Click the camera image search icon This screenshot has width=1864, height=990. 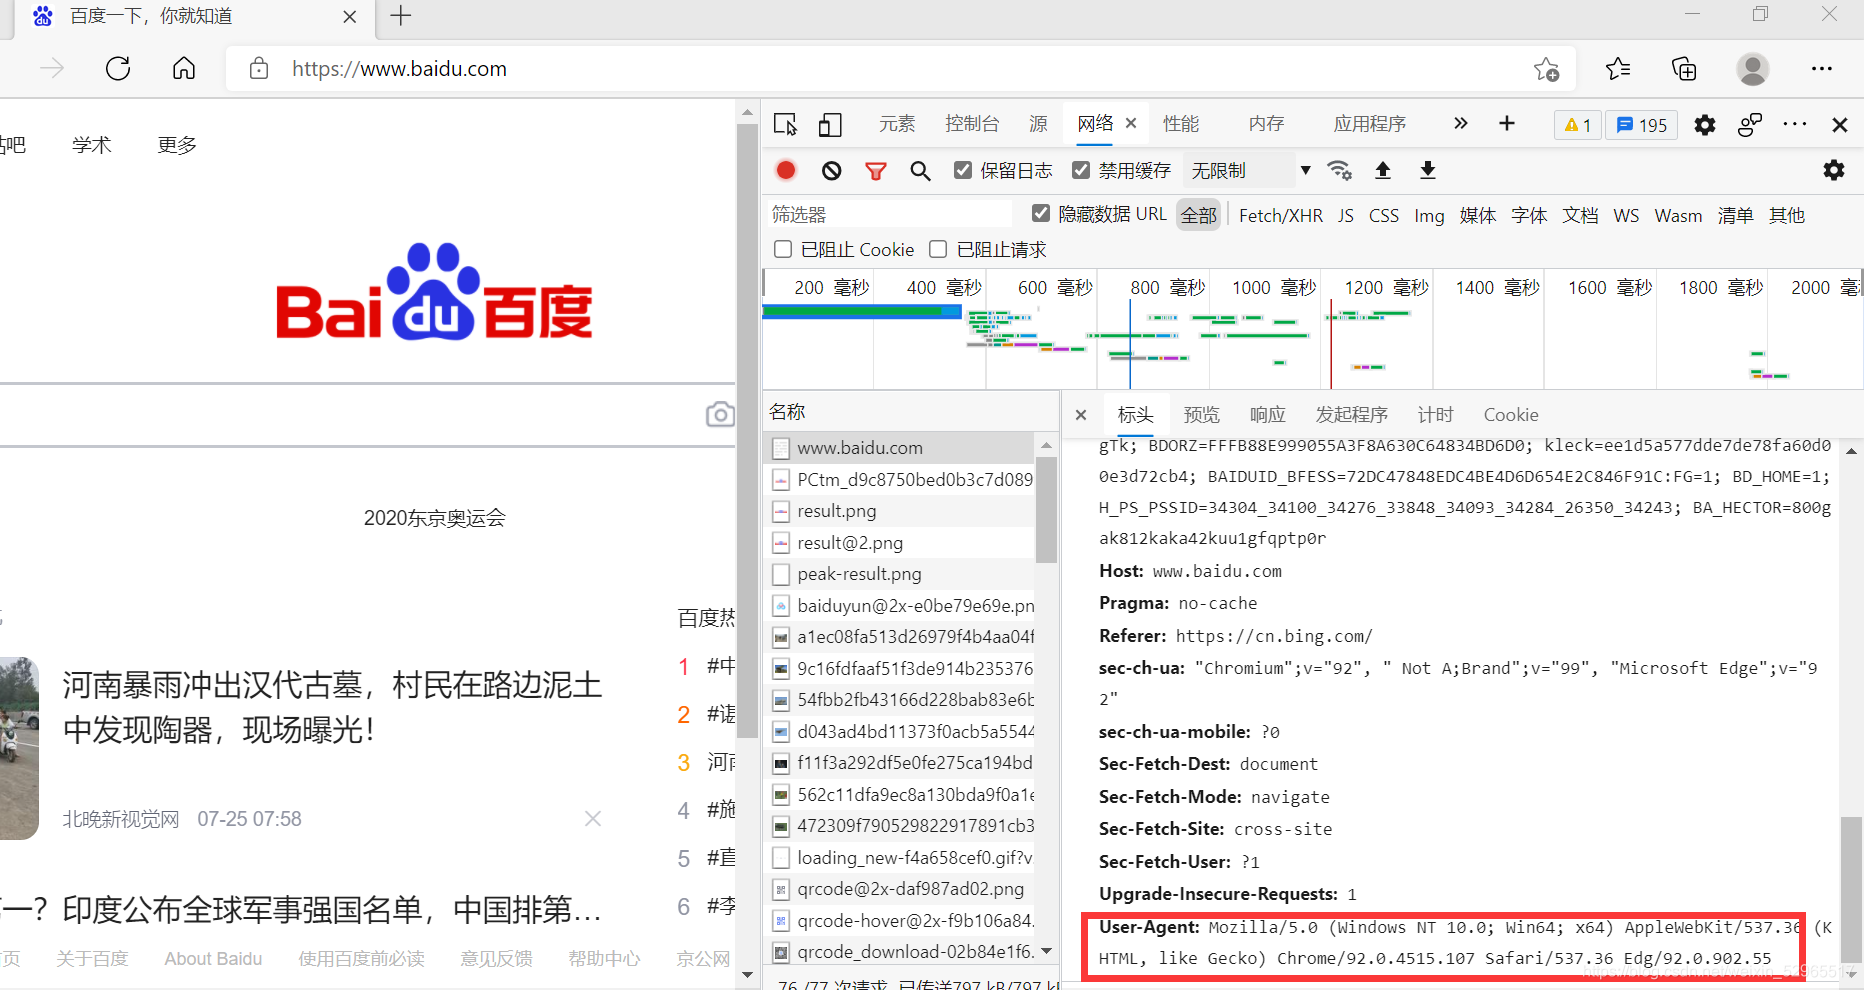[720, 414]
